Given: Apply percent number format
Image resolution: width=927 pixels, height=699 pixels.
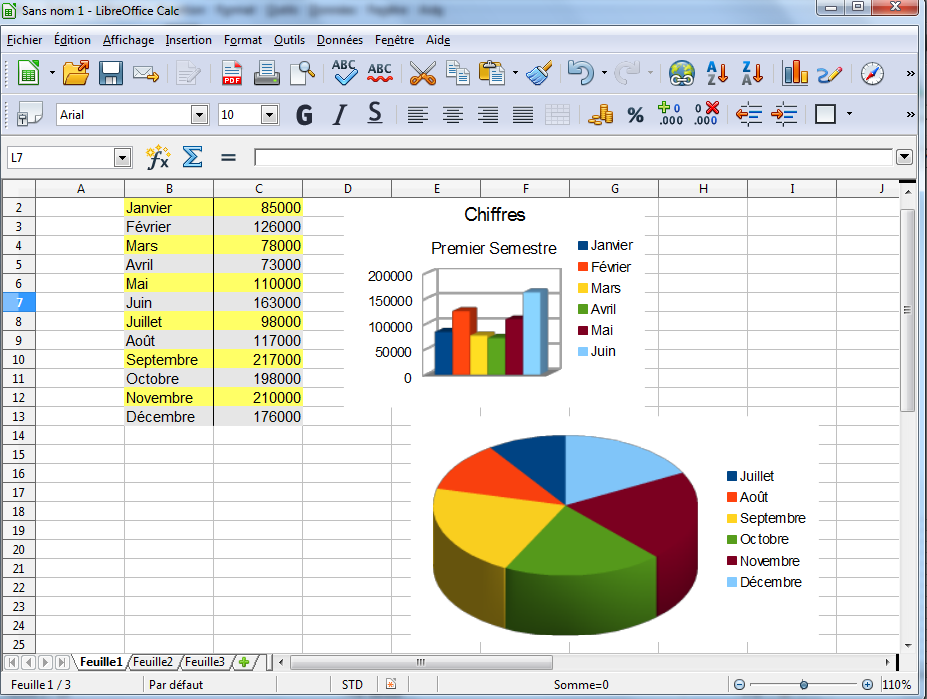Looking at the screenshot, I should (x=635, y=115).
